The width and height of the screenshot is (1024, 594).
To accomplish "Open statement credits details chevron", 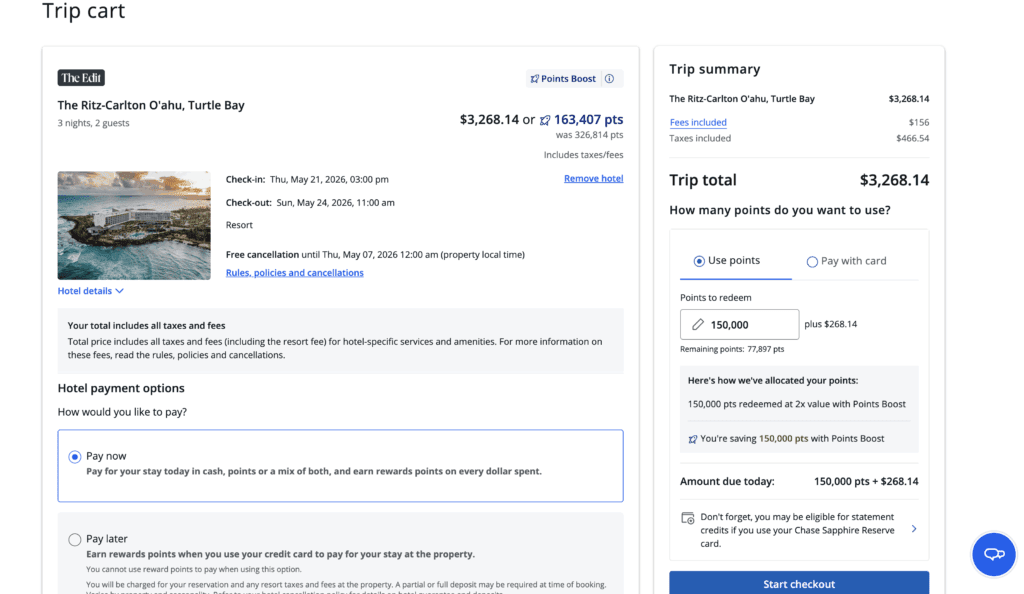I will pyautogui.click(x=913, y=529).
